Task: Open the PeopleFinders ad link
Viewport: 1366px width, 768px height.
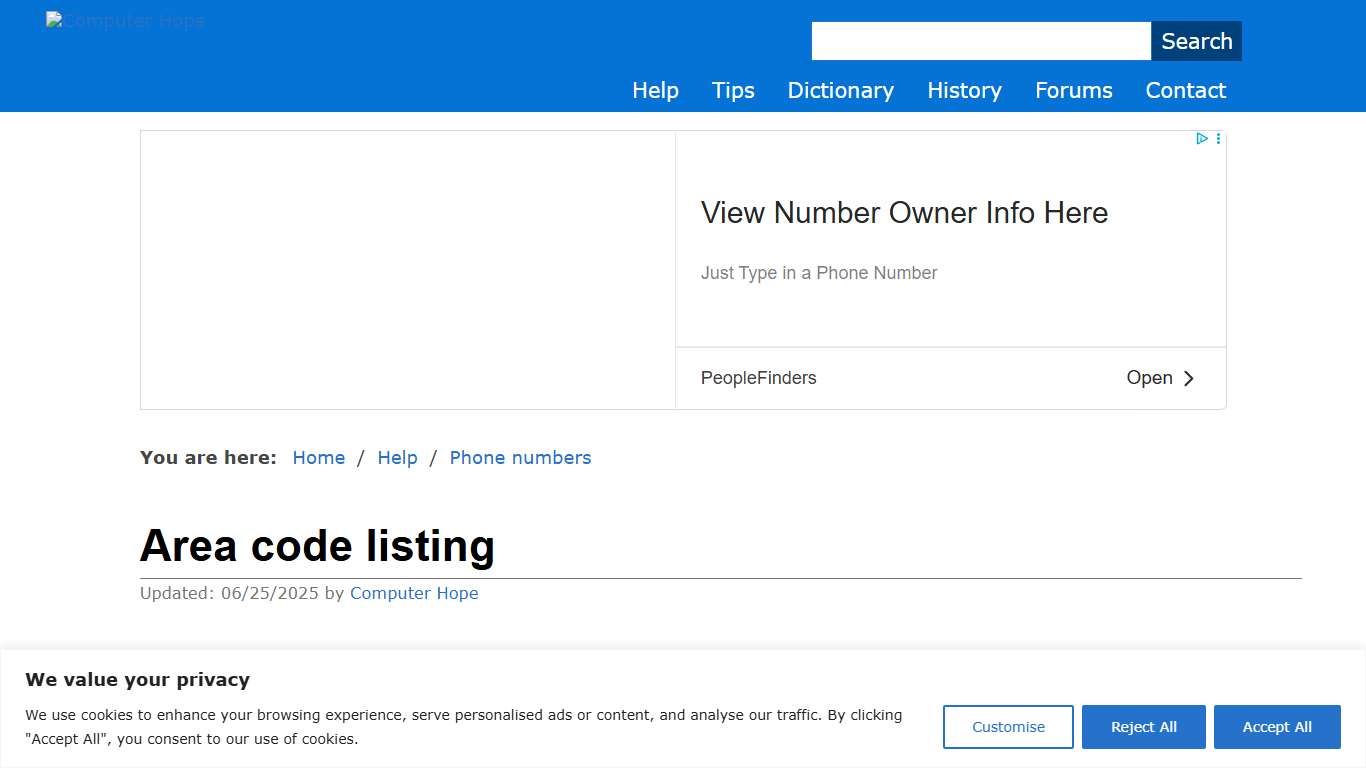Action: point(758,378)
